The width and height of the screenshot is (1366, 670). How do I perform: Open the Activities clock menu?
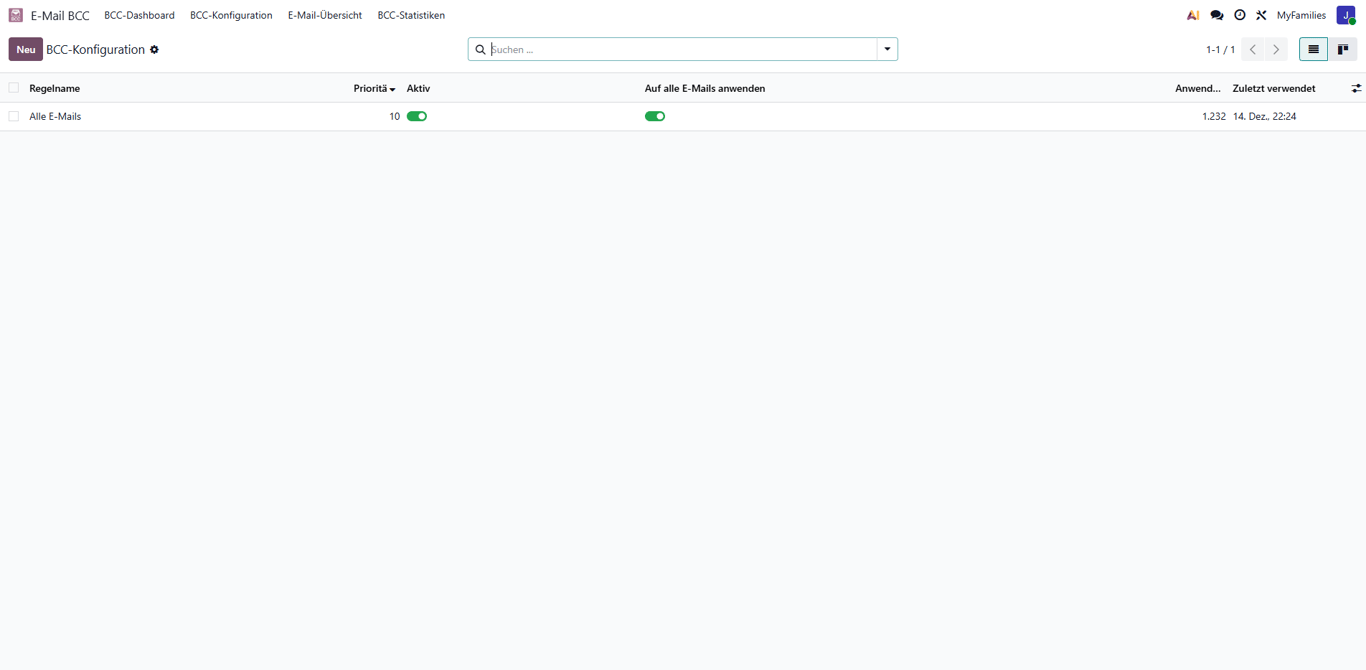[x=1239, y=15]
